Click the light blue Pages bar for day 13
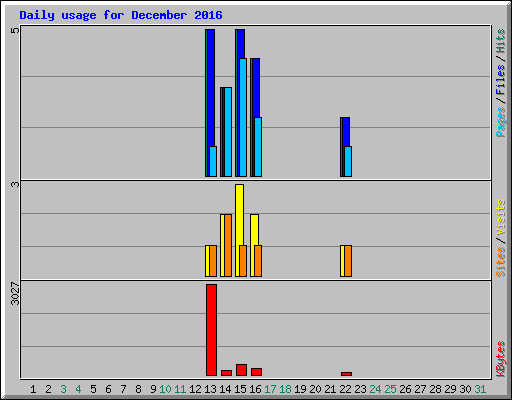512x400 pixels. 213,161
